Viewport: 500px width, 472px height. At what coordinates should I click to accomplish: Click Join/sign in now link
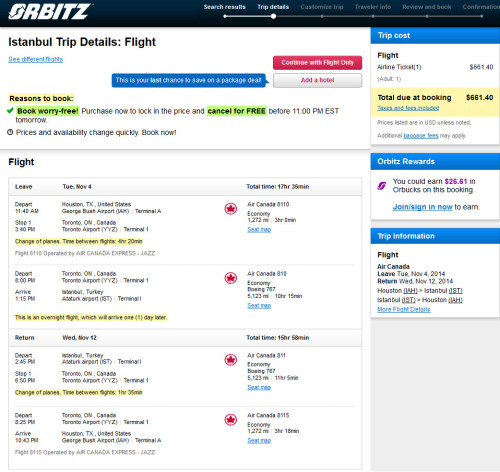click(x=422, y=207)
